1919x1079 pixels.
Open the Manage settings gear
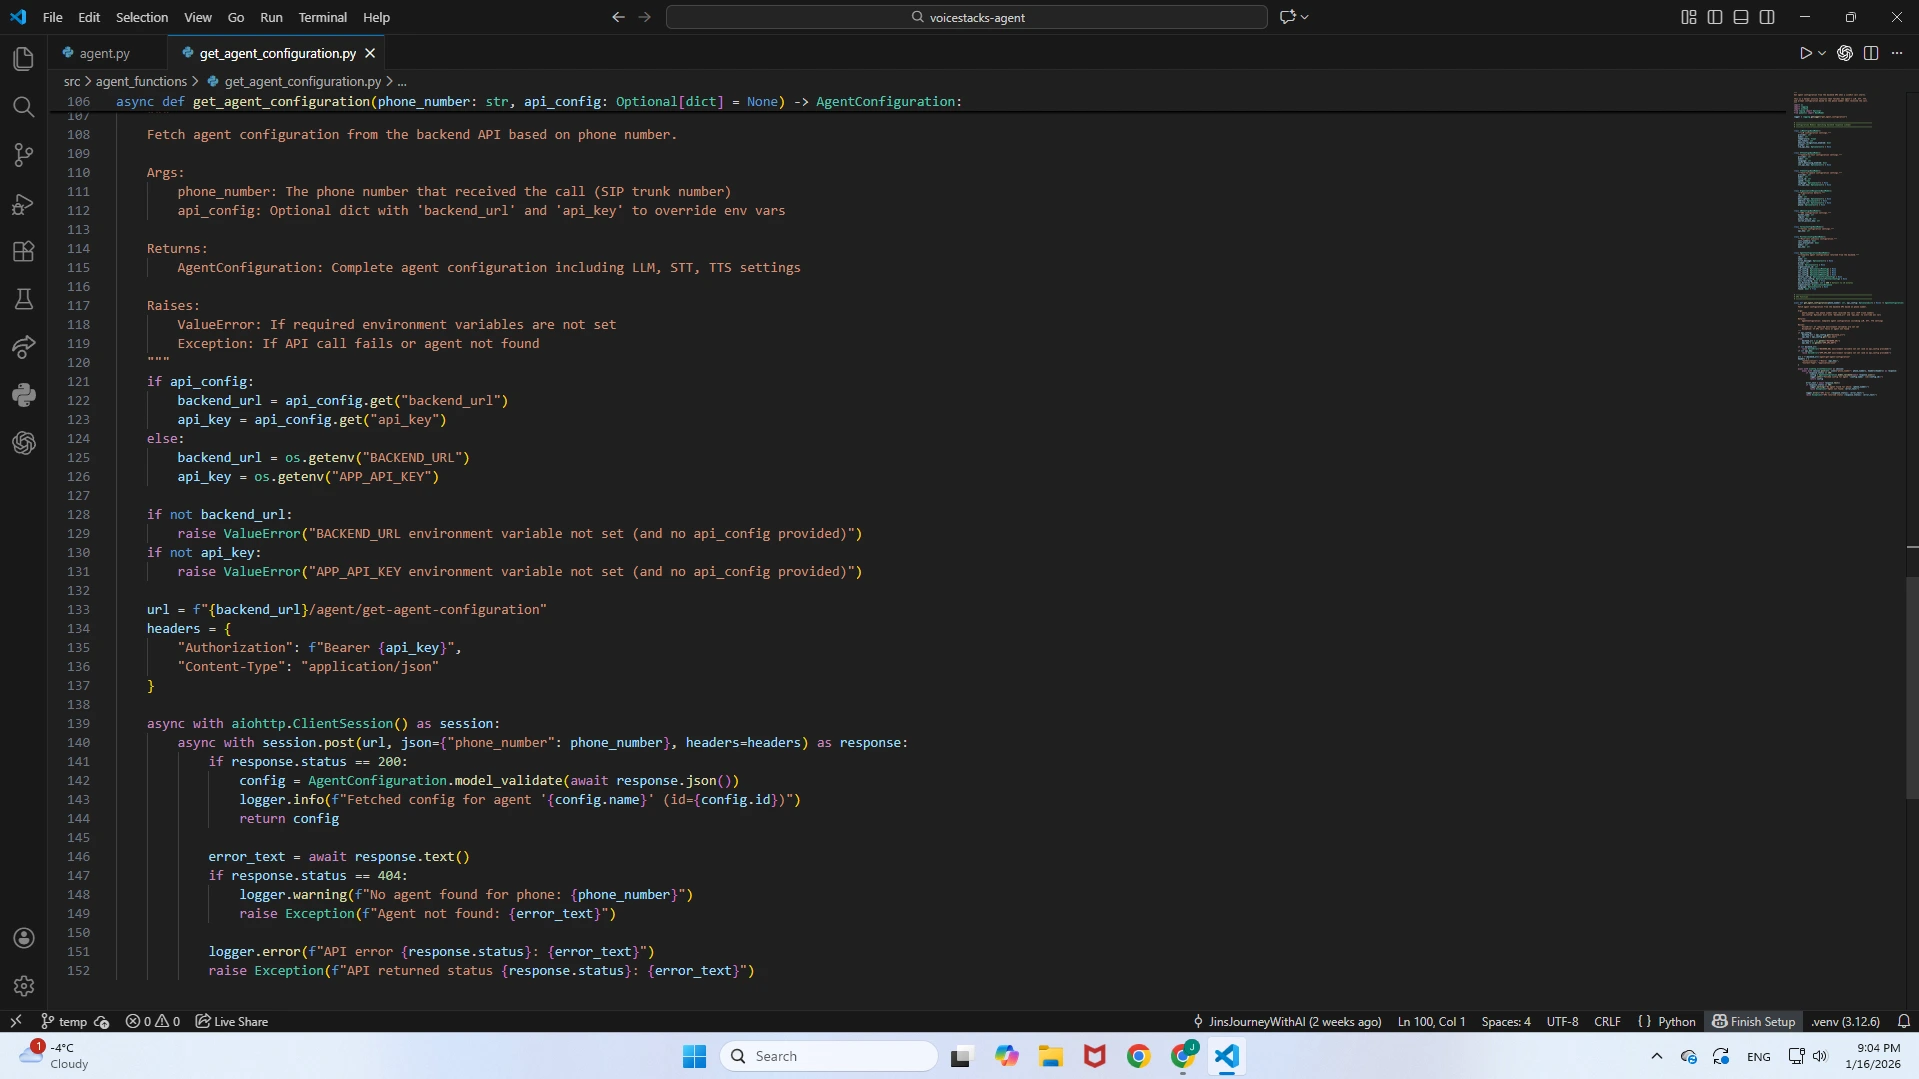pyautogui.click(x=24, y=986)
